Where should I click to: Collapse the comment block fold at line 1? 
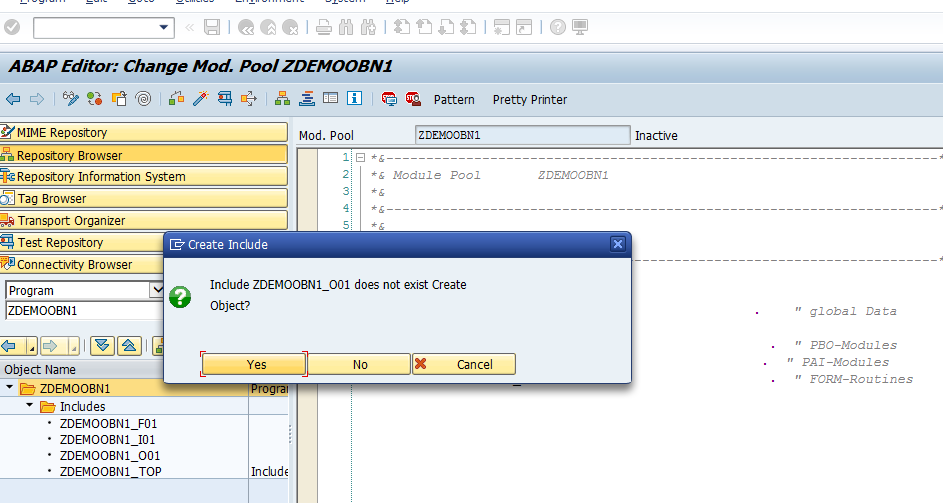(360, 158)
